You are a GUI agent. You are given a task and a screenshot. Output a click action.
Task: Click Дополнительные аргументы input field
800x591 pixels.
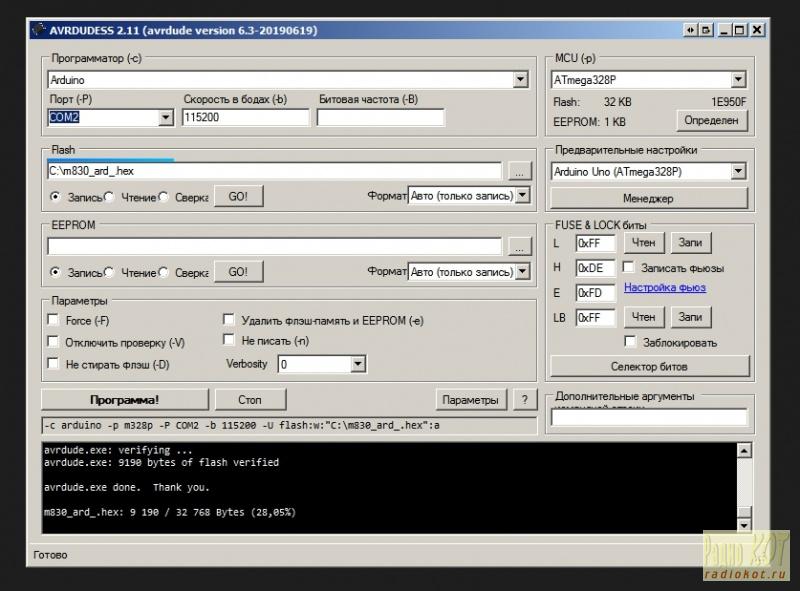click(649, 417)
